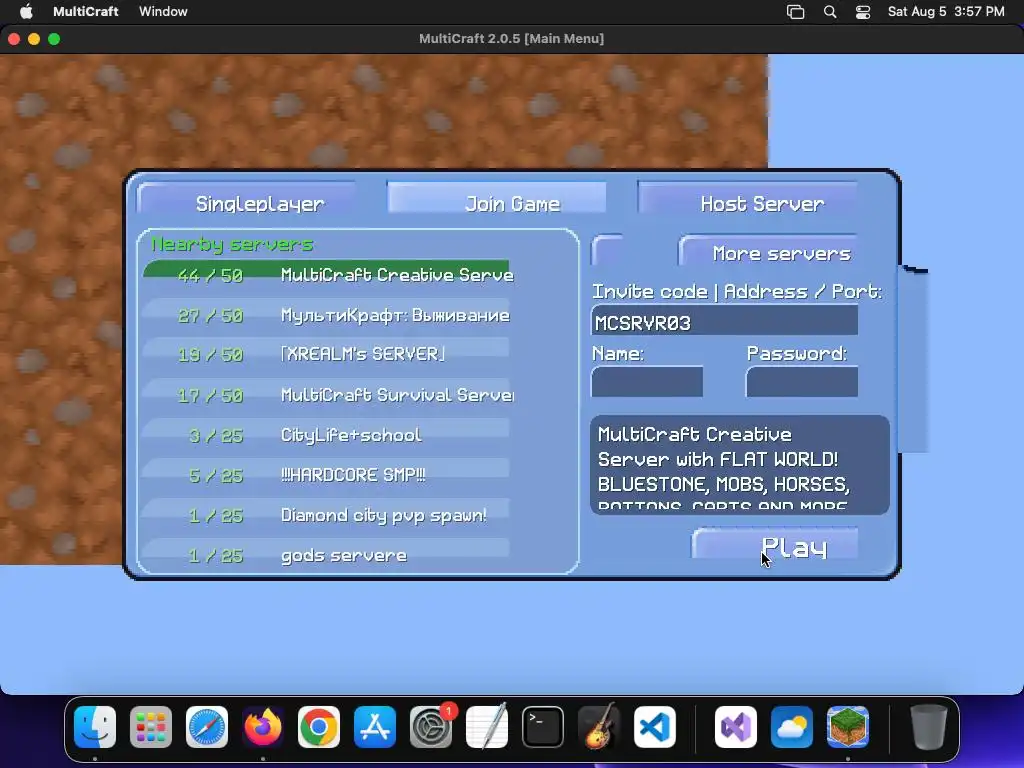Switch to the Singleplayer tab

(247, 199)
